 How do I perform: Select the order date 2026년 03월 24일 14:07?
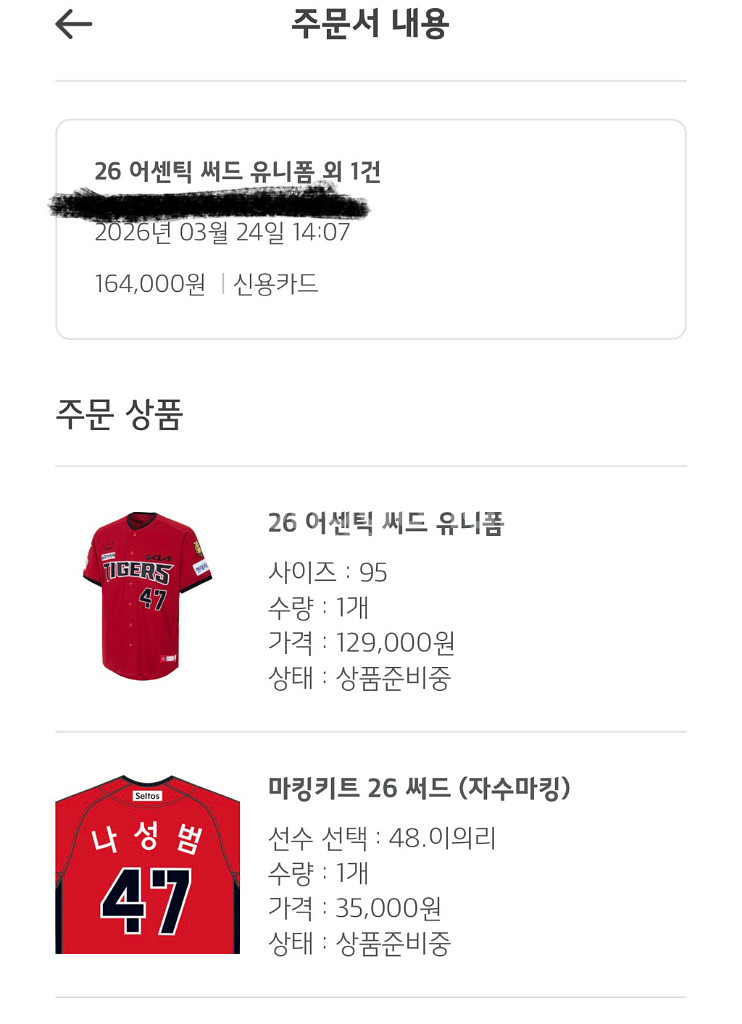coord(222,233)
